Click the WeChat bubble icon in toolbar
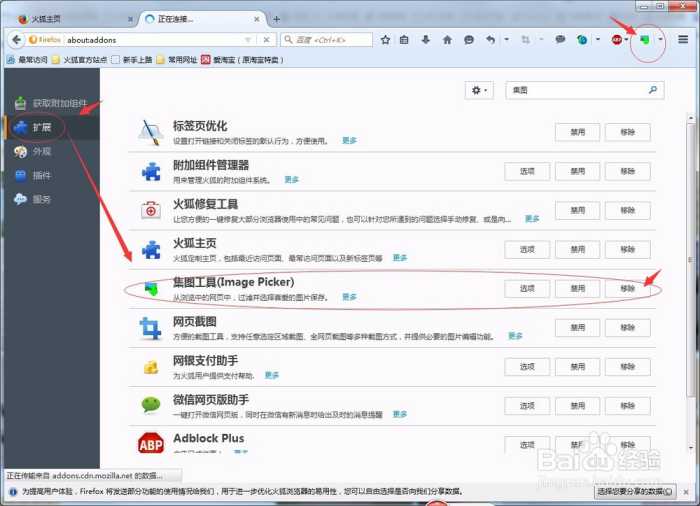The image size is (700, 506). [x=560, y=40]
